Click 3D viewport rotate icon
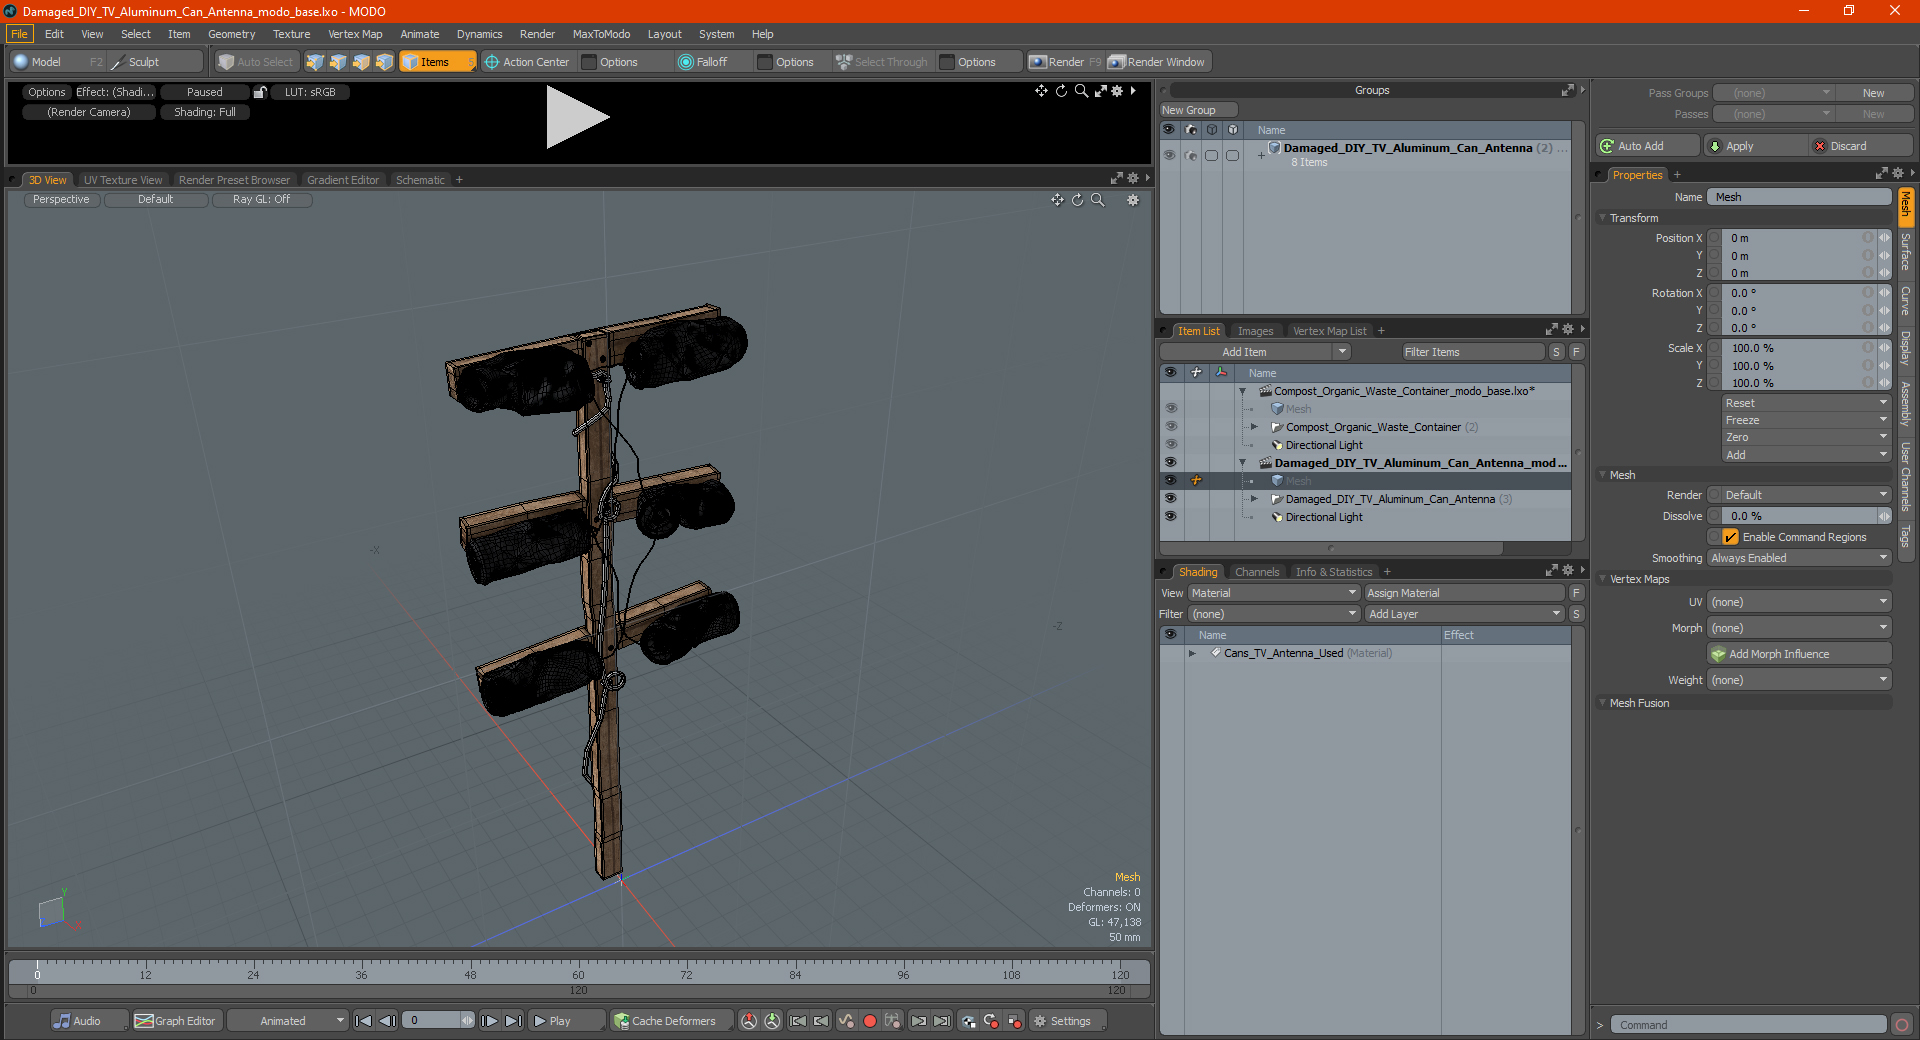Screen dimensions: 1920x1040 1078,200
